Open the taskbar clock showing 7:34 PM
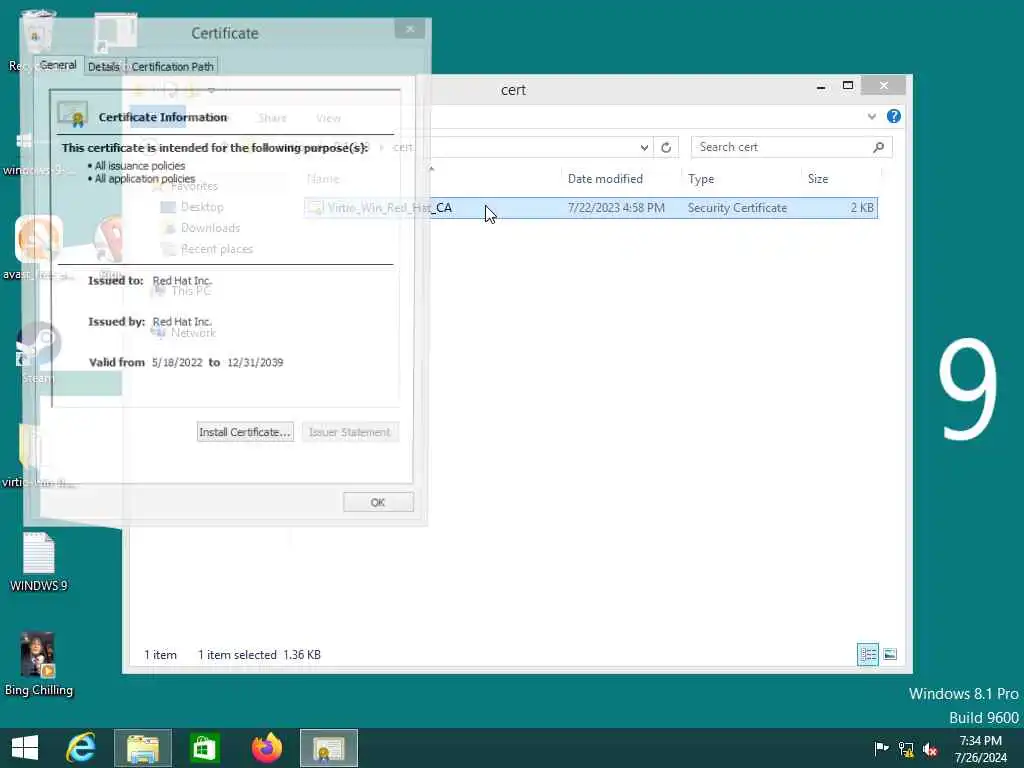Viewport: 1024px width, 768px height. [980, 748]
